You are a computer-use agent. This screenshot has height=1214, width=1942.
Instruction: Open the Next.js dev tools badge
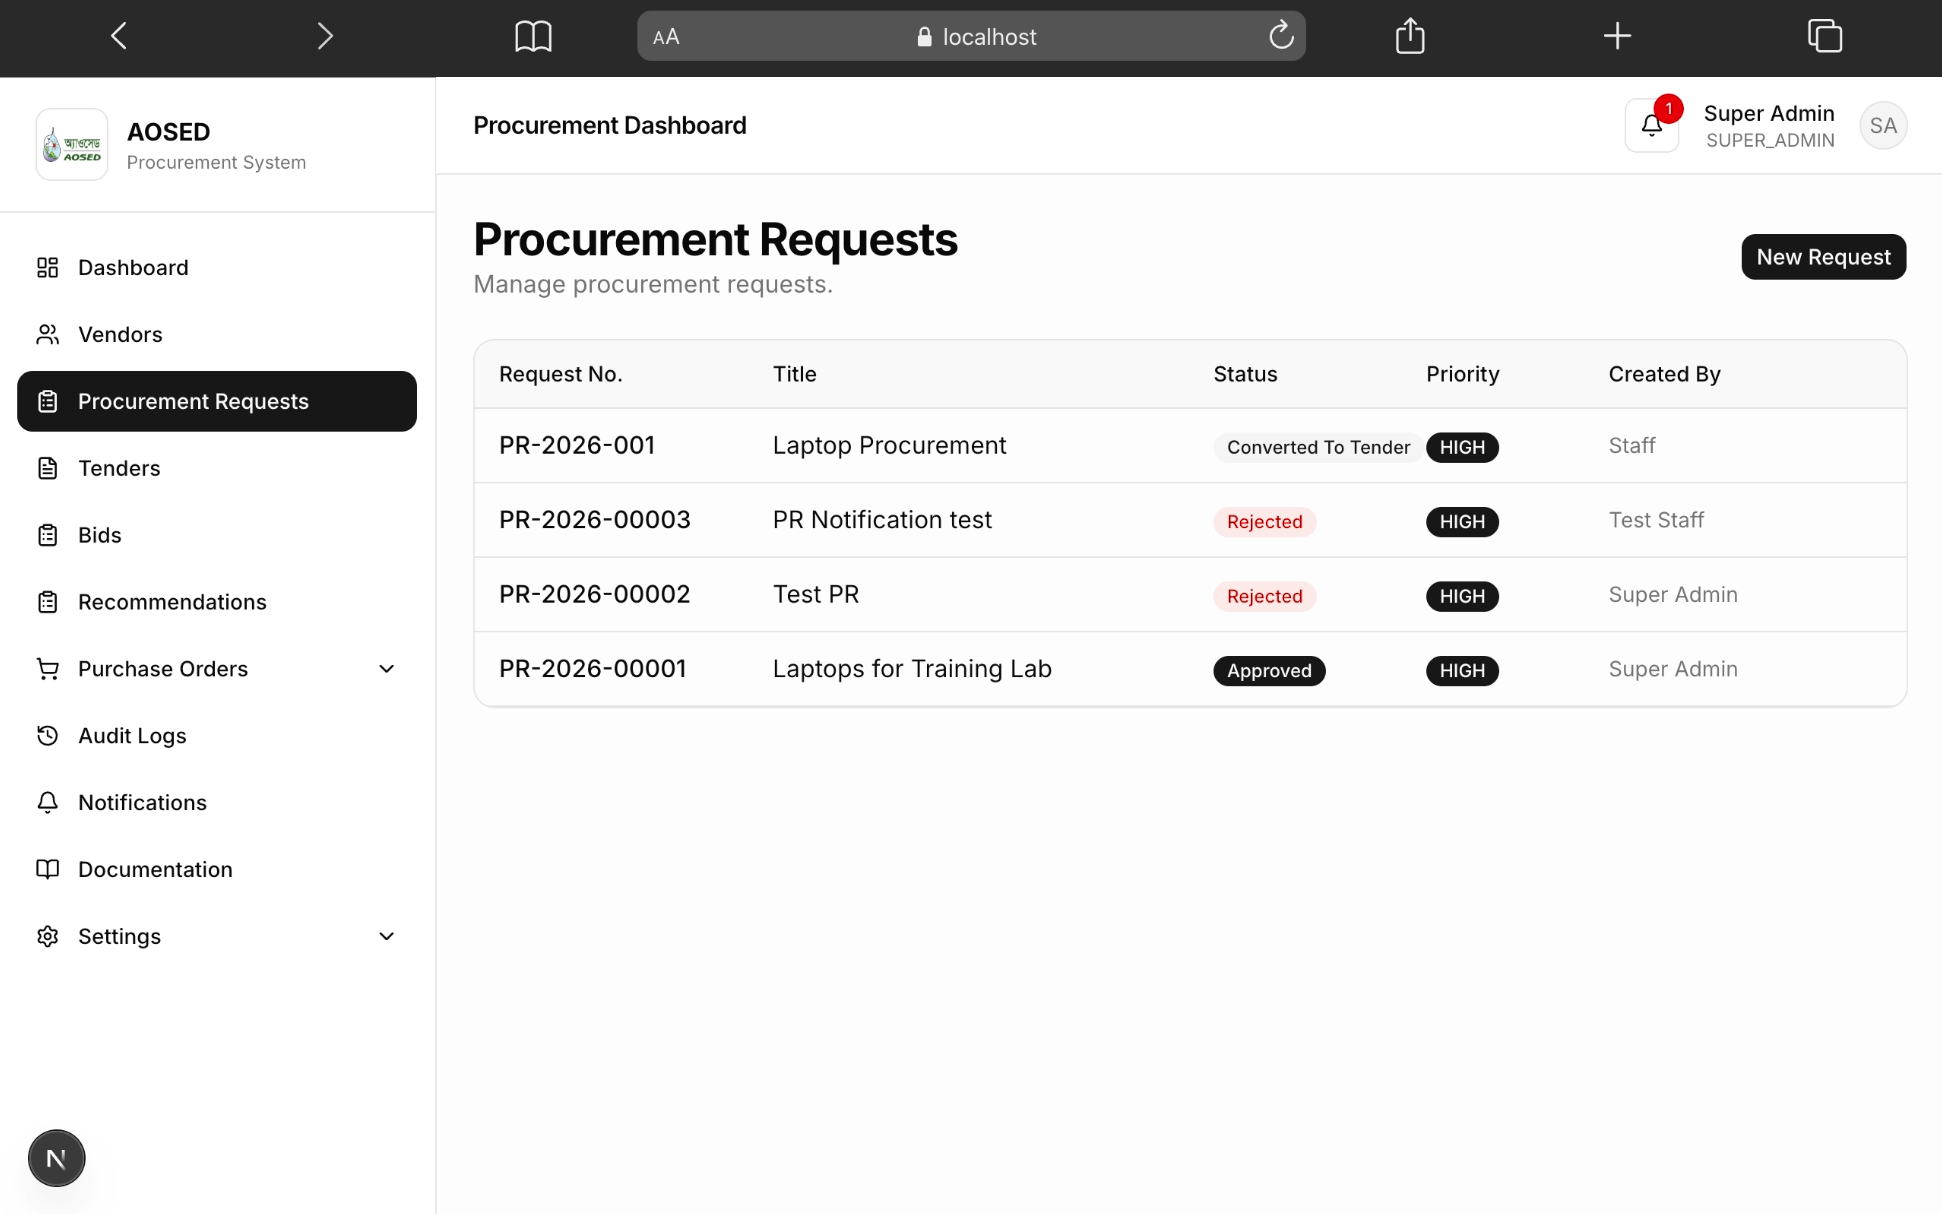click(57, 1158)
